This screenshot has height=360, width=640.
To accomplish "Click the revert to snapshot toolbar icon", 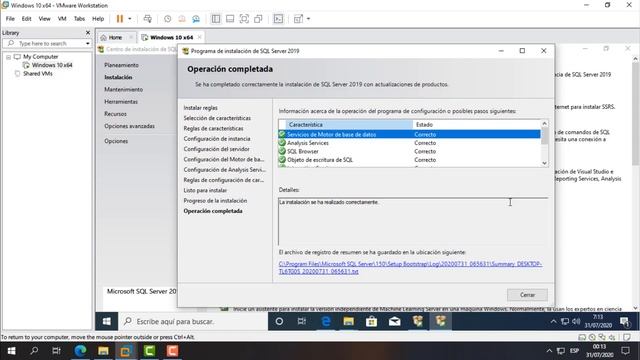I will pyautogui.click(x=182, y=19).
